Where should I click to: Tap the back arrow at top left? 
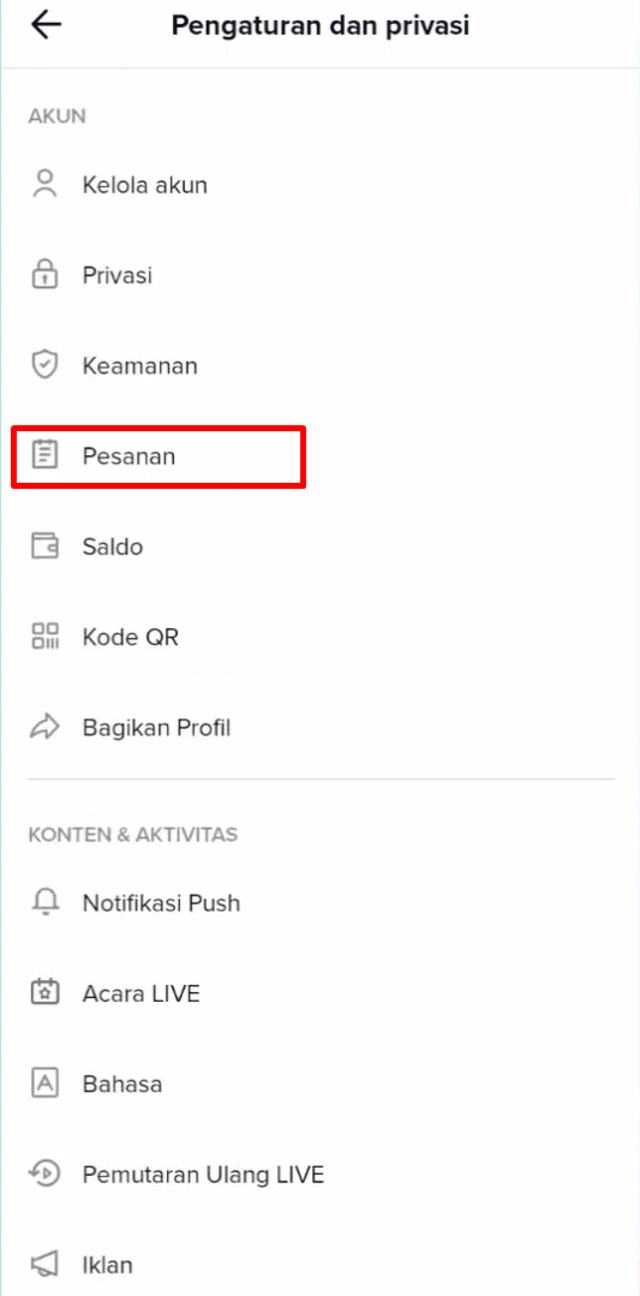[x=46, y=25]
